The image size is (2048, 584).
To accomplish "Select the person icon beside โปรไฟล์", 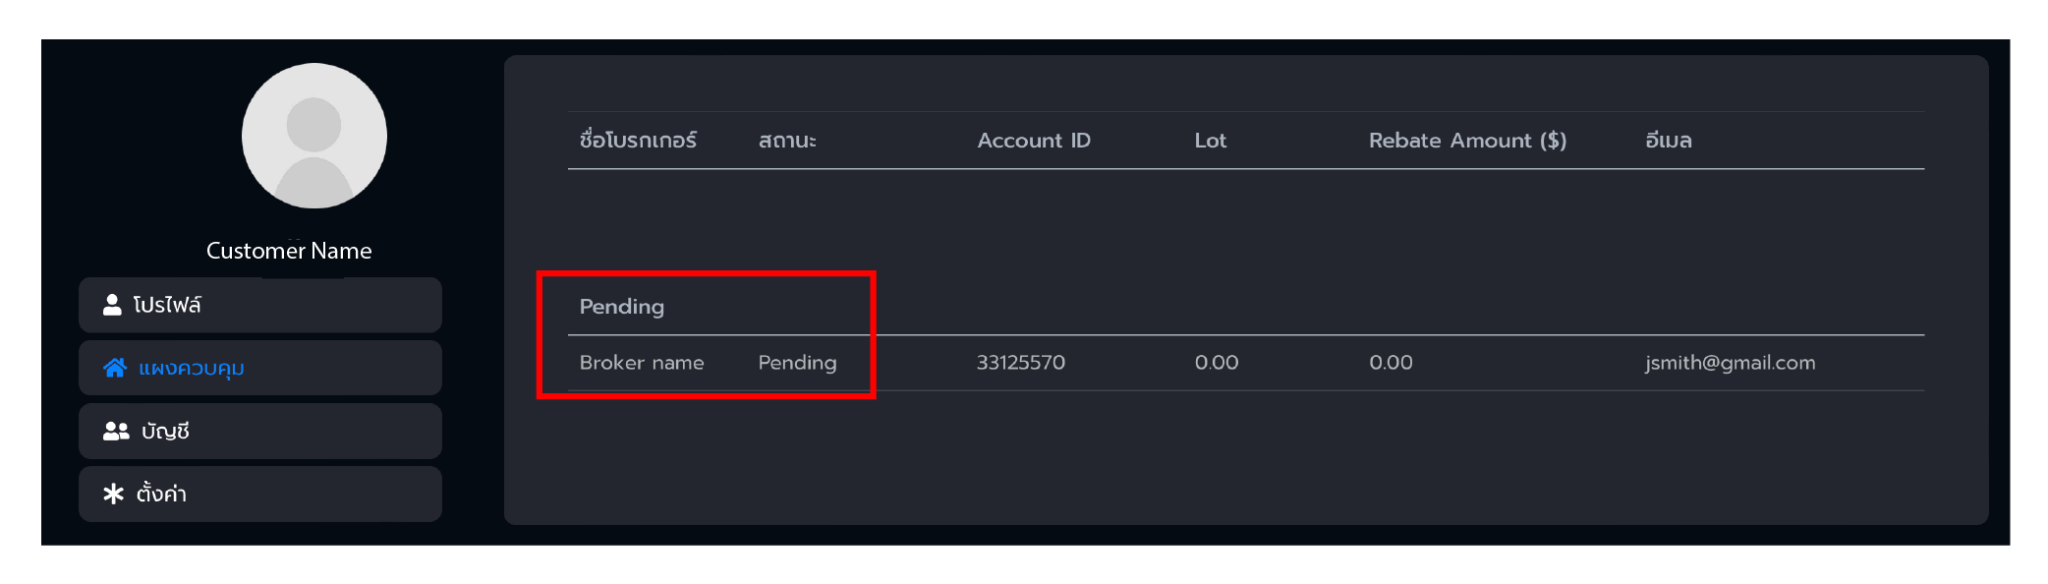I will click(x=113, y=304).
